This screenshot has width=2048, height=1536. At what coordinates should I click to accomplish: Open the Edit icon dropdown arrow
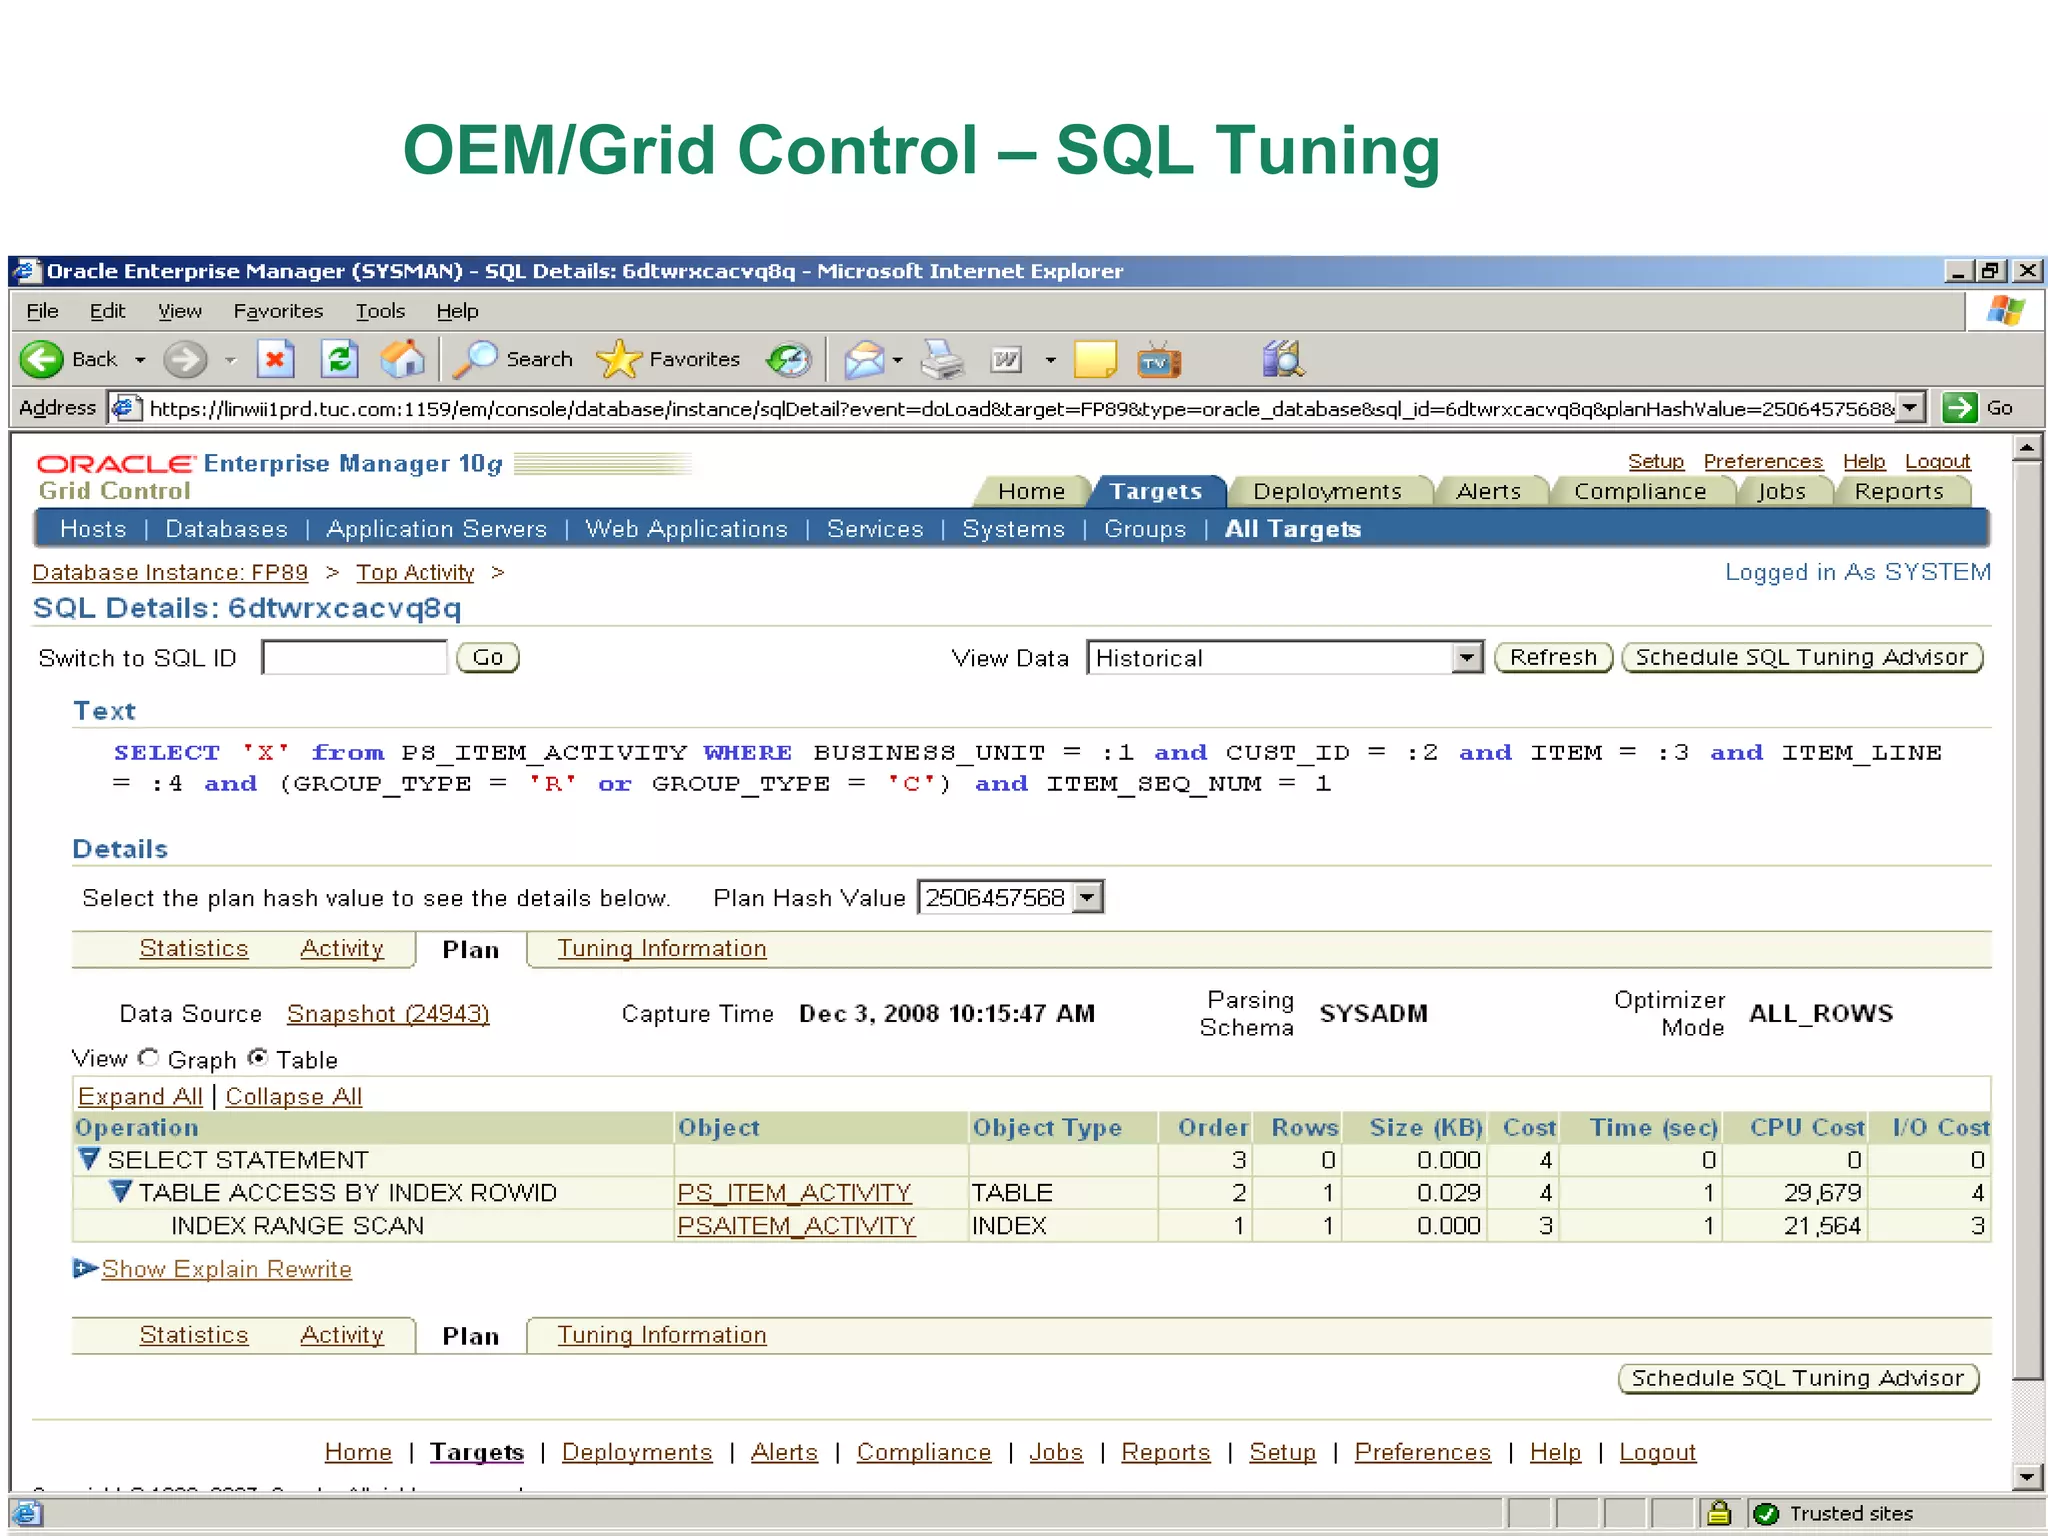pos(1050,360)
